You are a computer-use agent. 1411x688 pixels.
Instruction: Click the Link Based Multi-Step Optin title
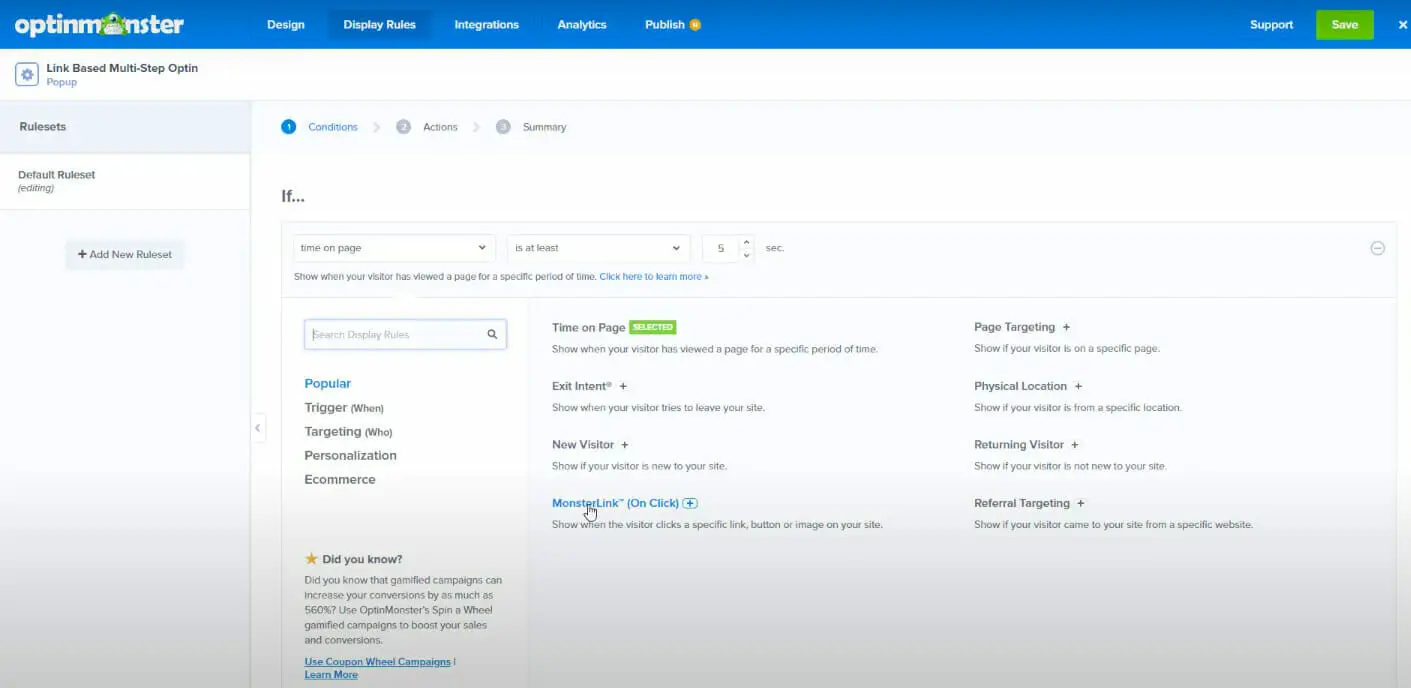click(122, 68)
